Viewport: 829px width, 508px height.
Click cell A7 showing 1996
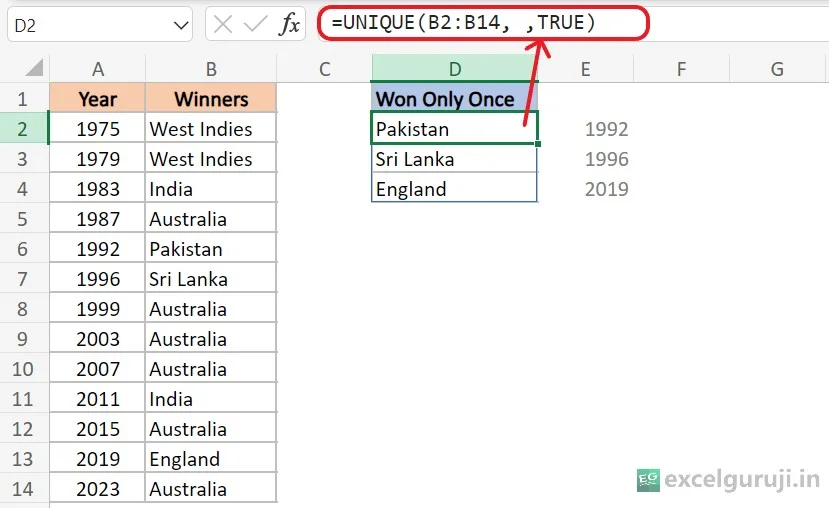pos(98,279)
